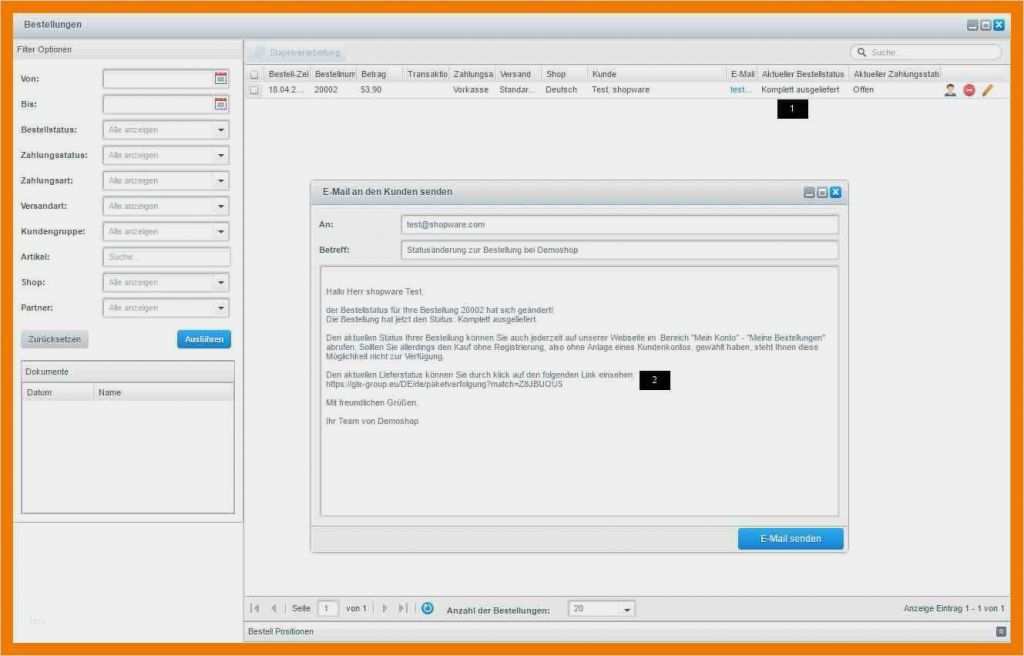This screenshot has height=656, width=1024.
Task: Tick the checkbox for order 20002 row
Action: (254, 90)
